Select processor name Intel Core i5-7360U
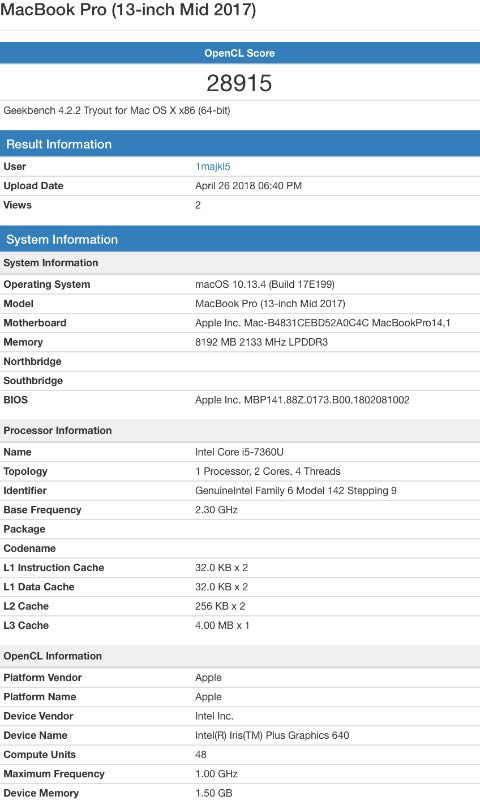The image size is (480, 800). click(239, 452)
